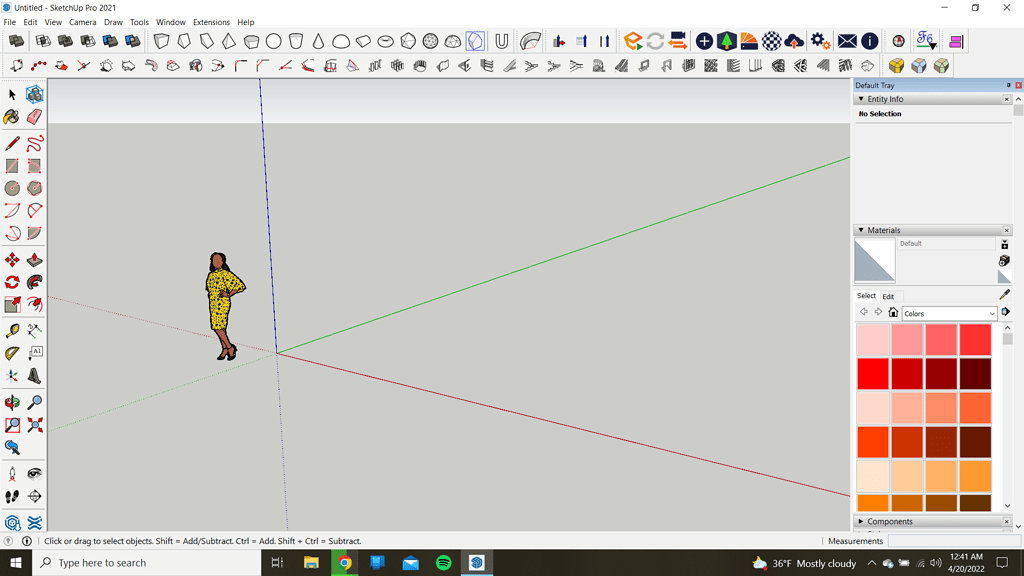
Task: Click the Create Material button
Action: point(1004,244)
